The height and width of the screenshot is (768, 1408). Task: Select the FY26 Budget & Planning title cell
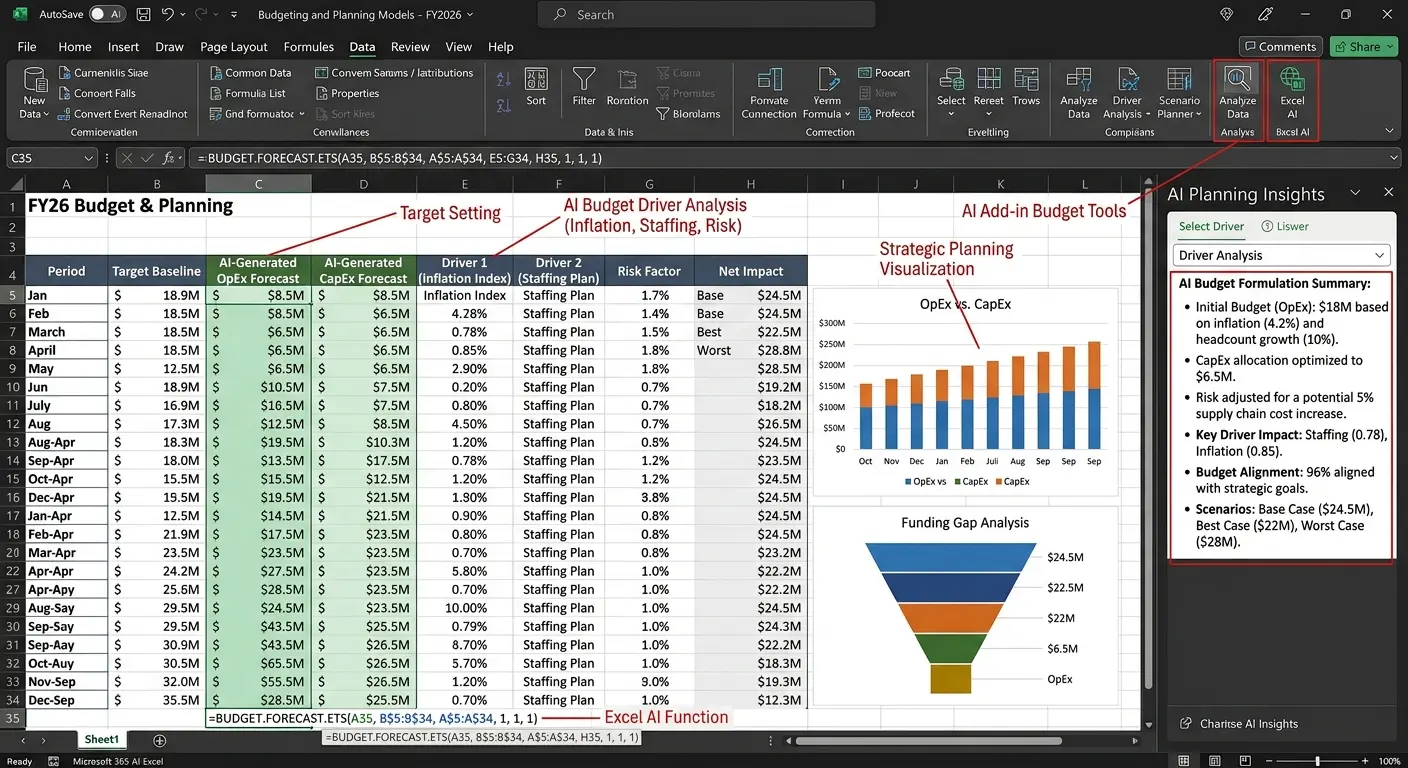tap(130, 206)
